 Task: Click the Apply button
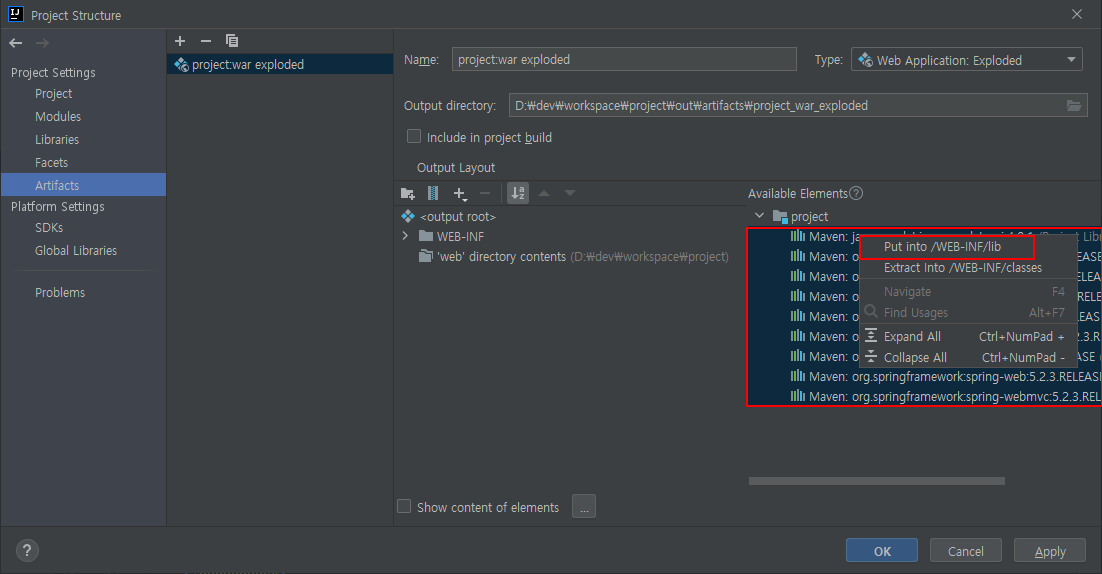(x=1050, y=551)
